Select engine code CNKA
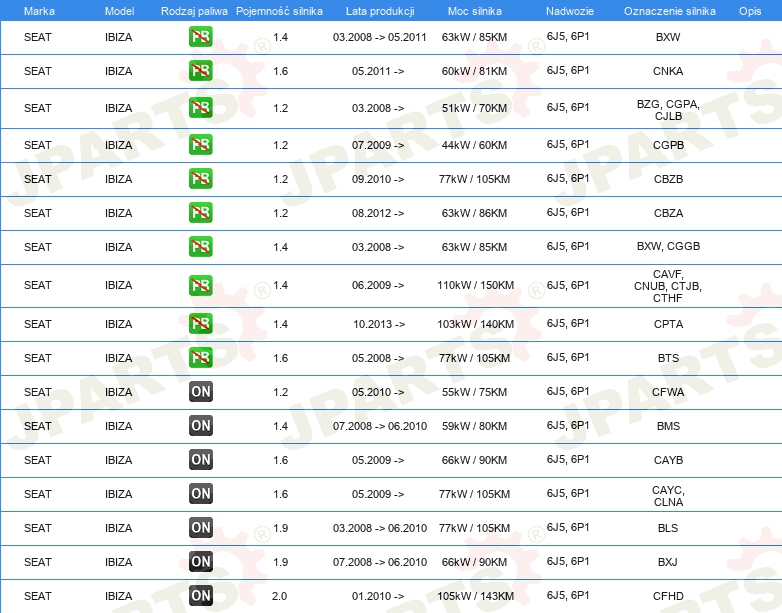The width and height of the screenshot is (782, 613). pyautogui.click(x=668, y=71)
